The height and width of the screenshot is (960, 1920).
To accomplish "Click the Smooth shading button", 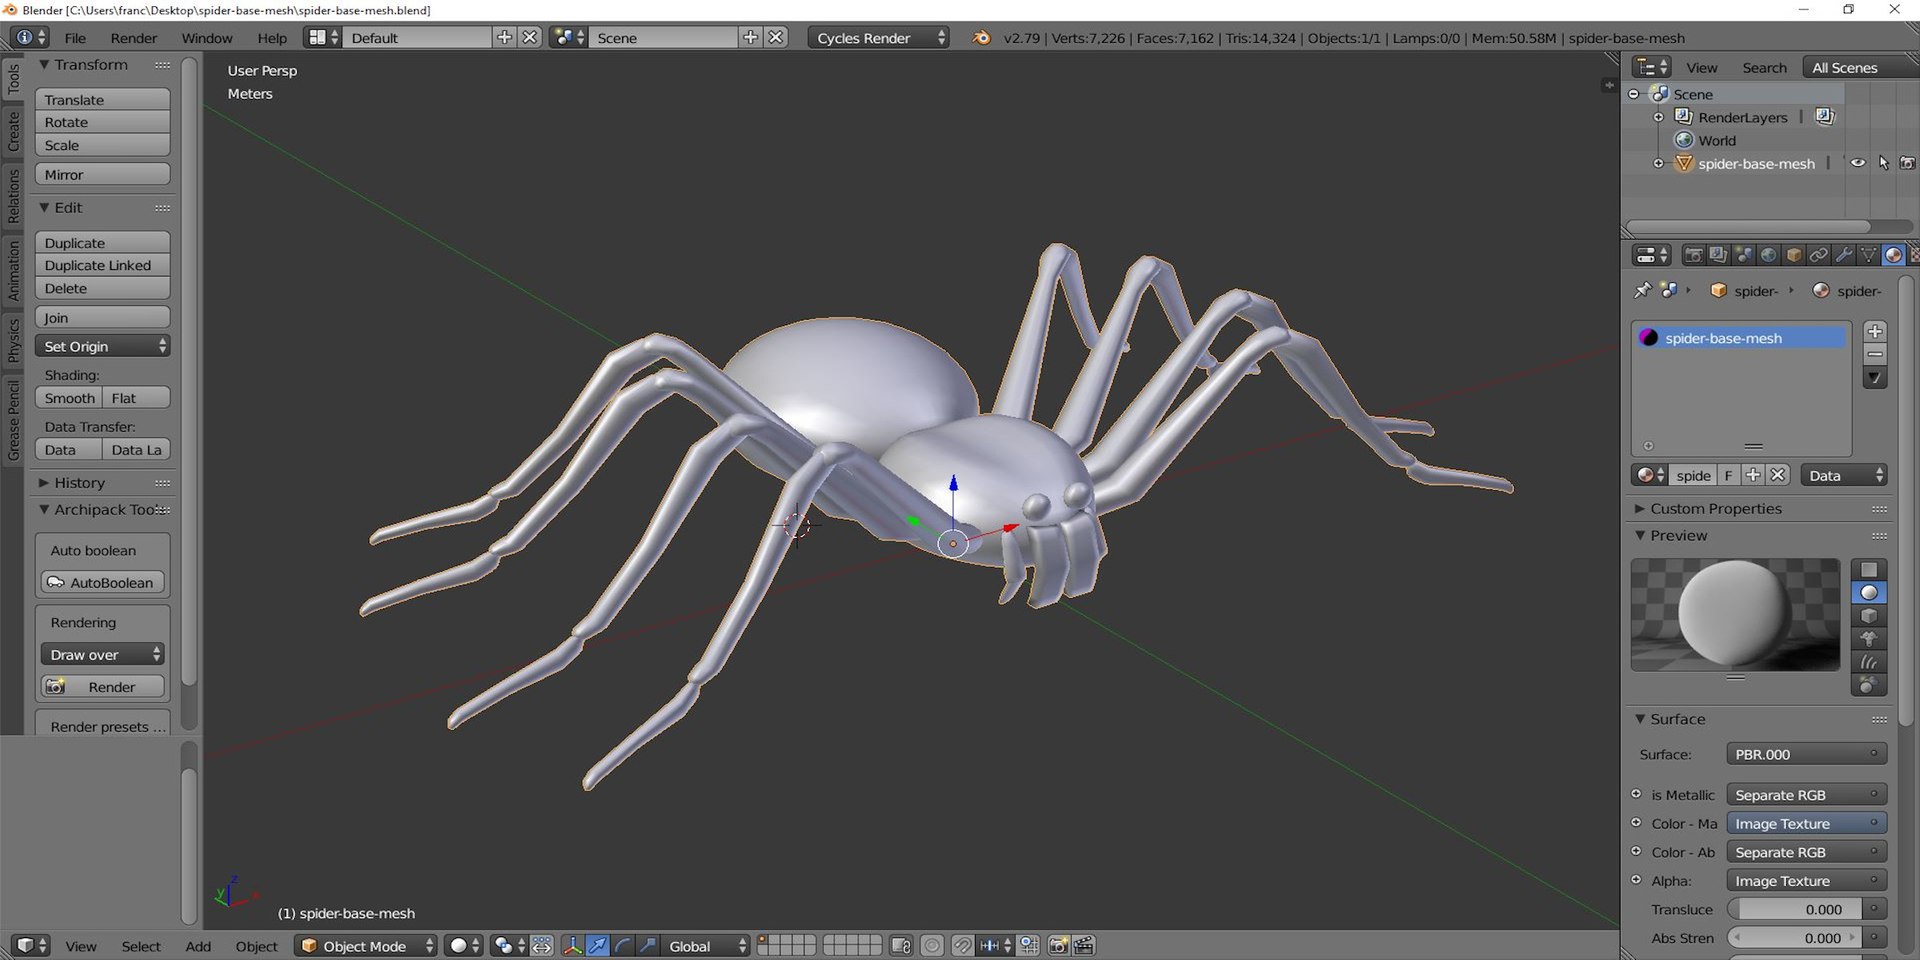I will (x=69, y=397).
